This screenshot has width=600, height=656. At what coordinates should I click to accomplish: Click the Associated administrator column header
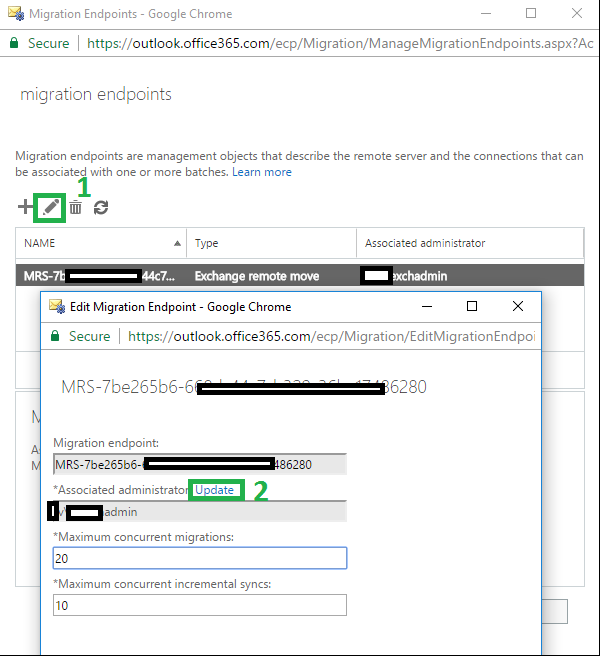coord(469,243)
